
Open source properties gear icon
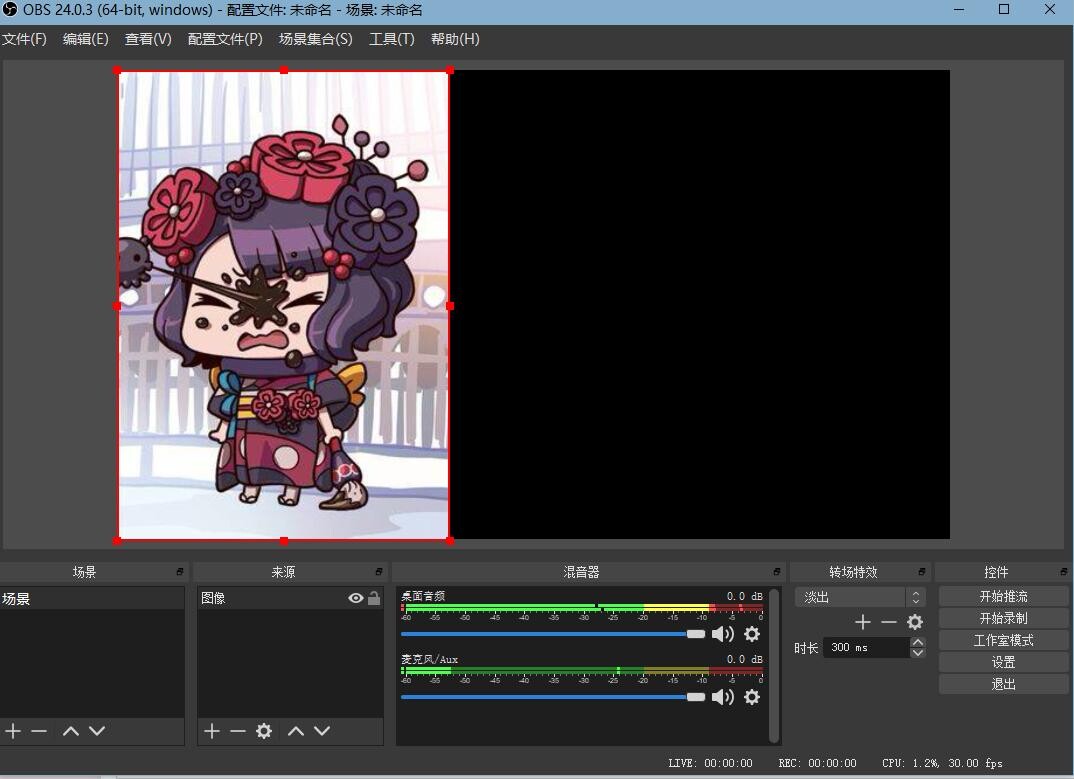click(x=264, y=731)
